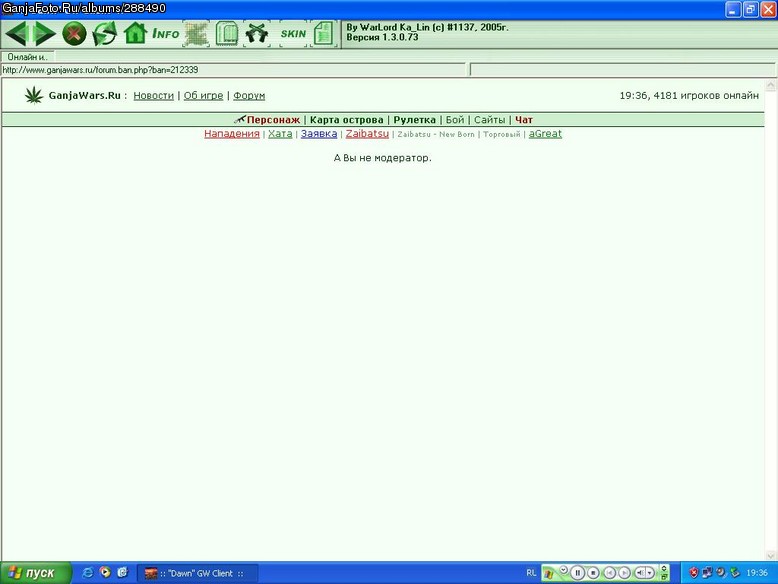This screenshot has height=584, width=778.
Task: Open Чат in the navigation bar
Action: tap(523, 120)
